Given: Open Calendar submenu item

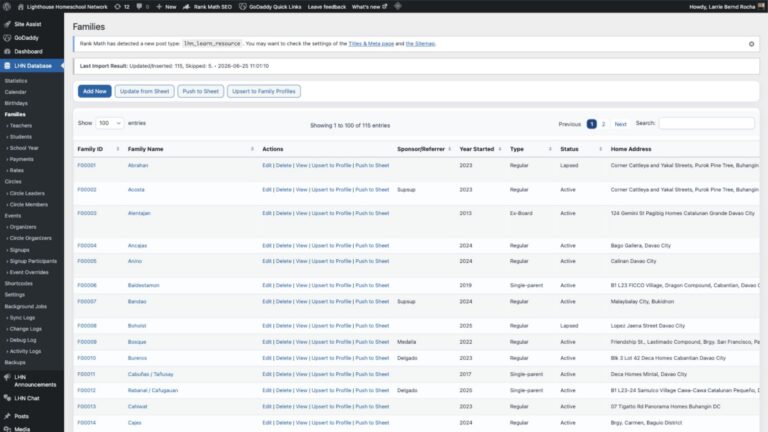Looking at the screenshot, I should click(x=15, y=92).
